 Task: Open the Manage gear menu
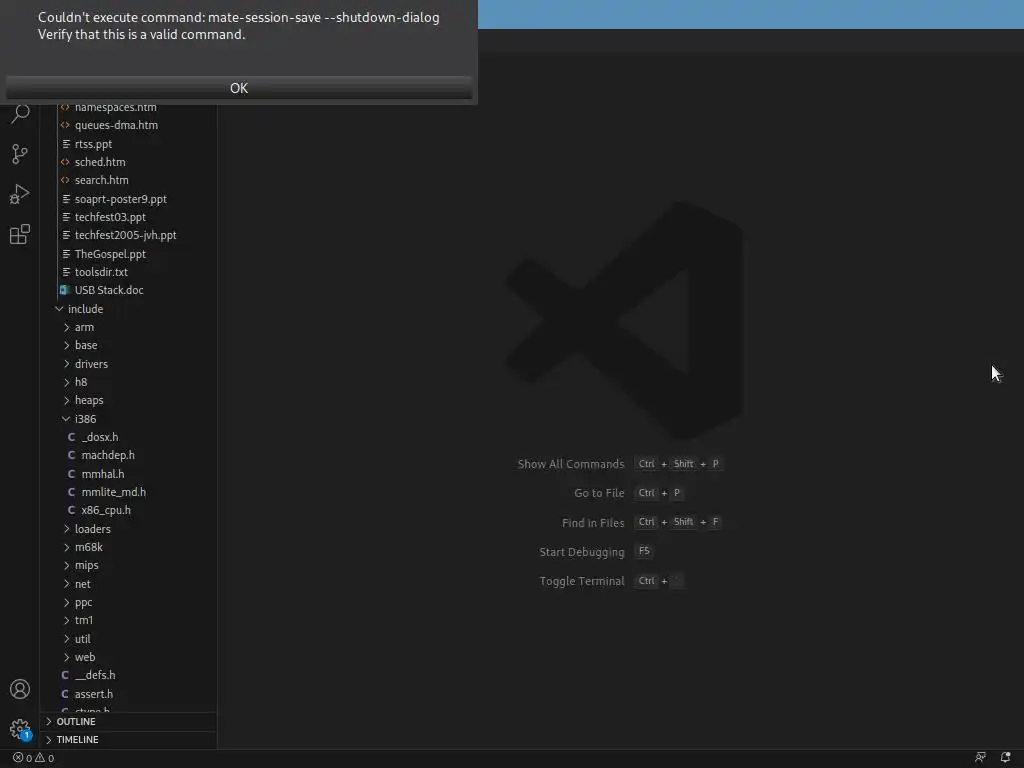pos(20,729)
